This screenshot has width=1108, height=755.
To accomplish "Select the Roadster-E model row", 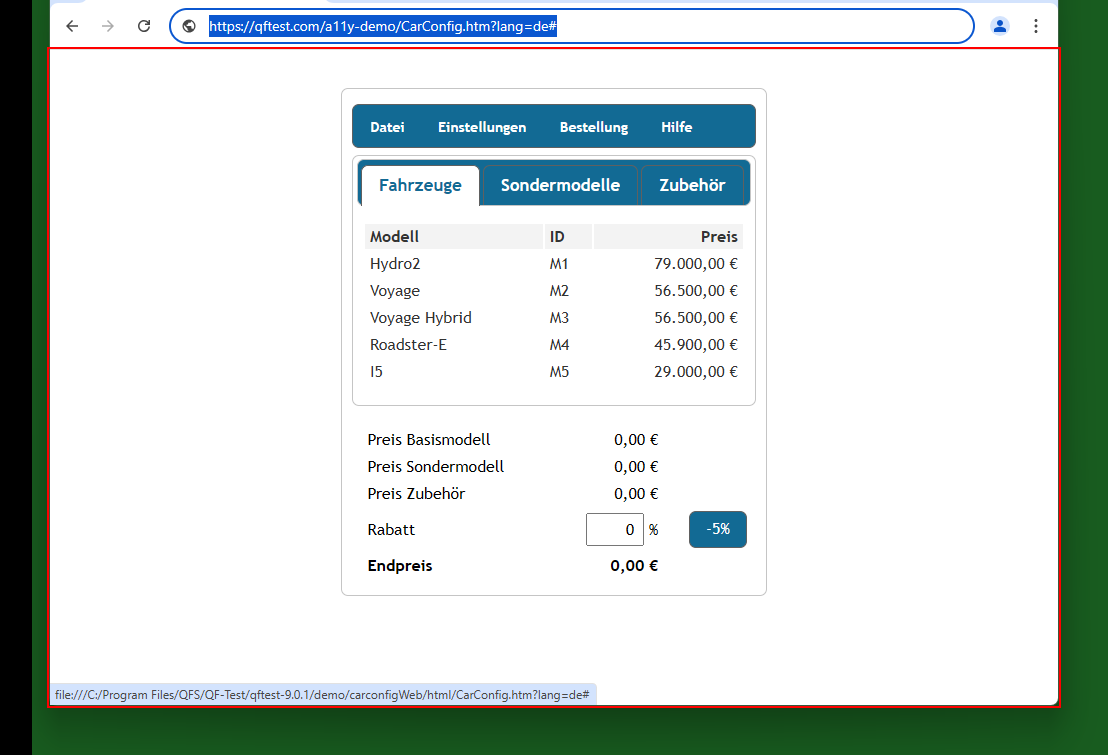I will coord(554,344).
